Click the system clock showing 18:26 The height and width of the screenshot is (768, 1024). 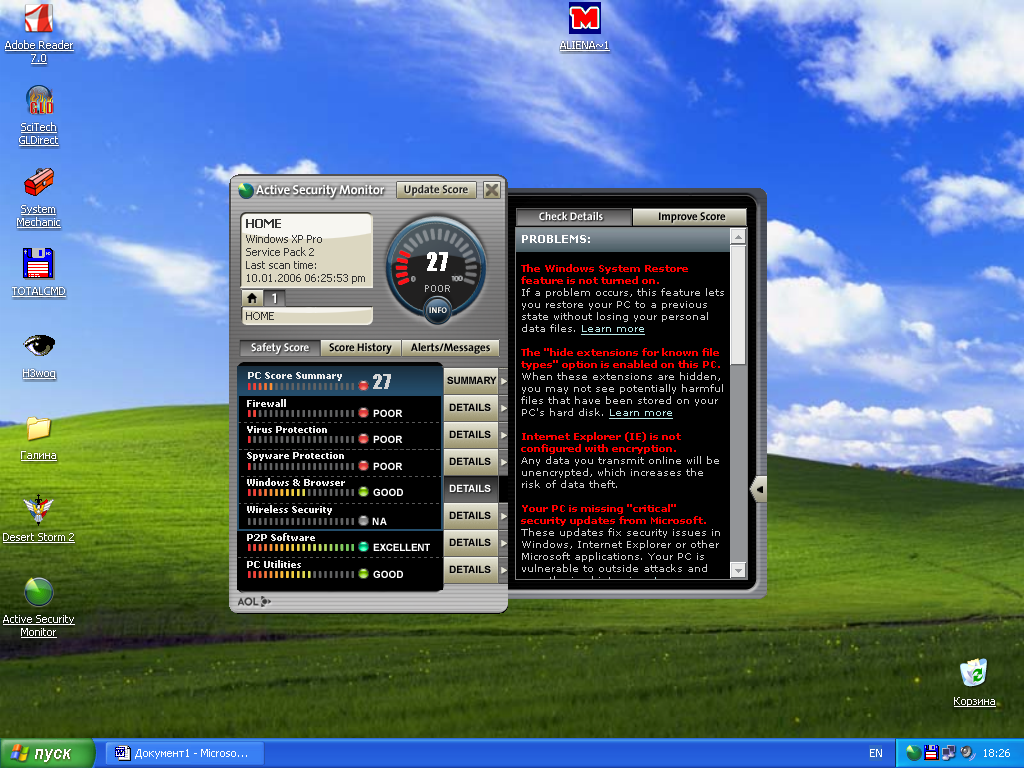(997, 753)
